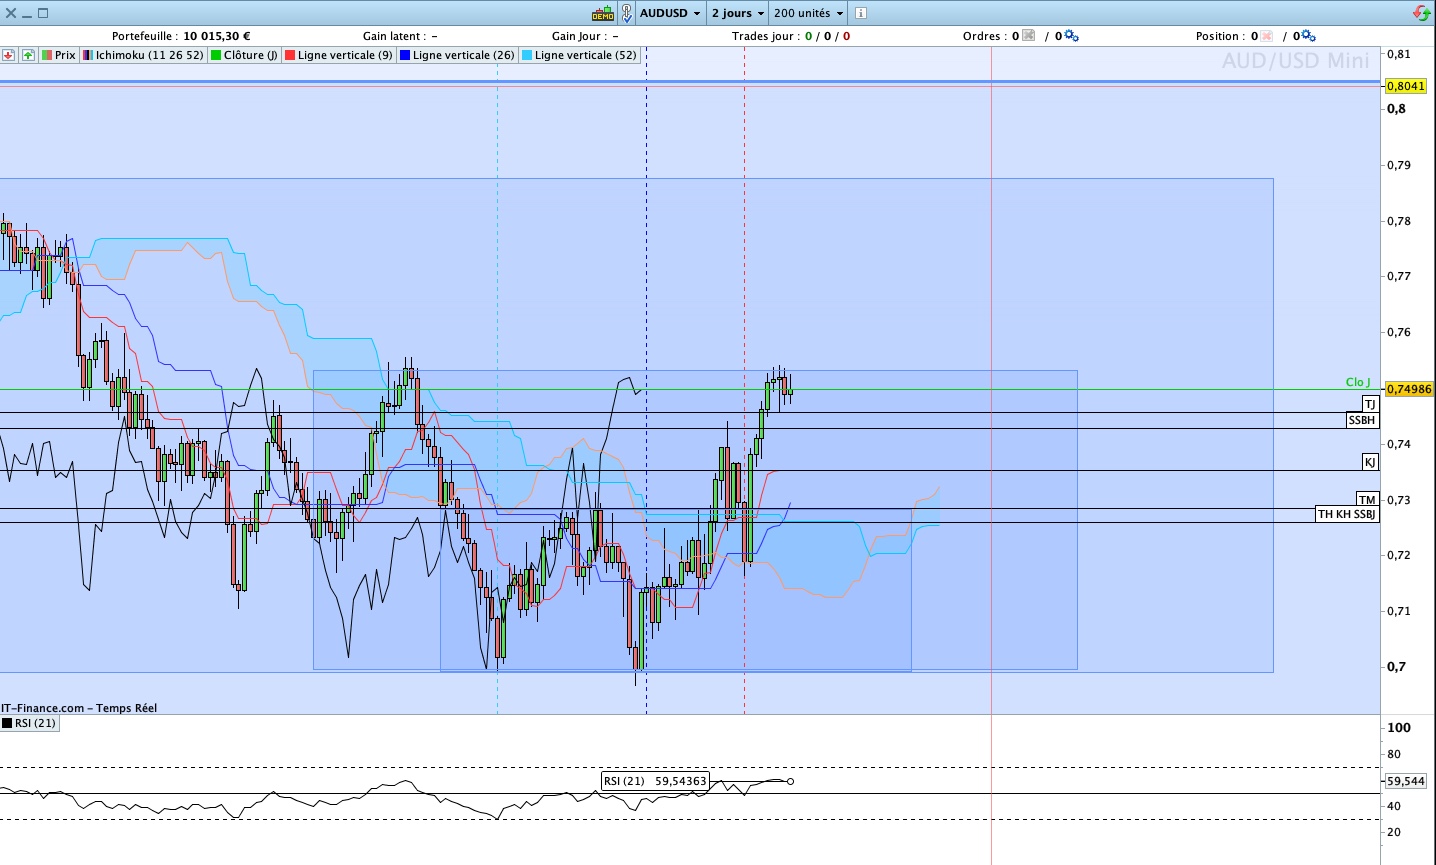Click the Gain Jour label
The image size is (1436, 865).
[577, 36]
